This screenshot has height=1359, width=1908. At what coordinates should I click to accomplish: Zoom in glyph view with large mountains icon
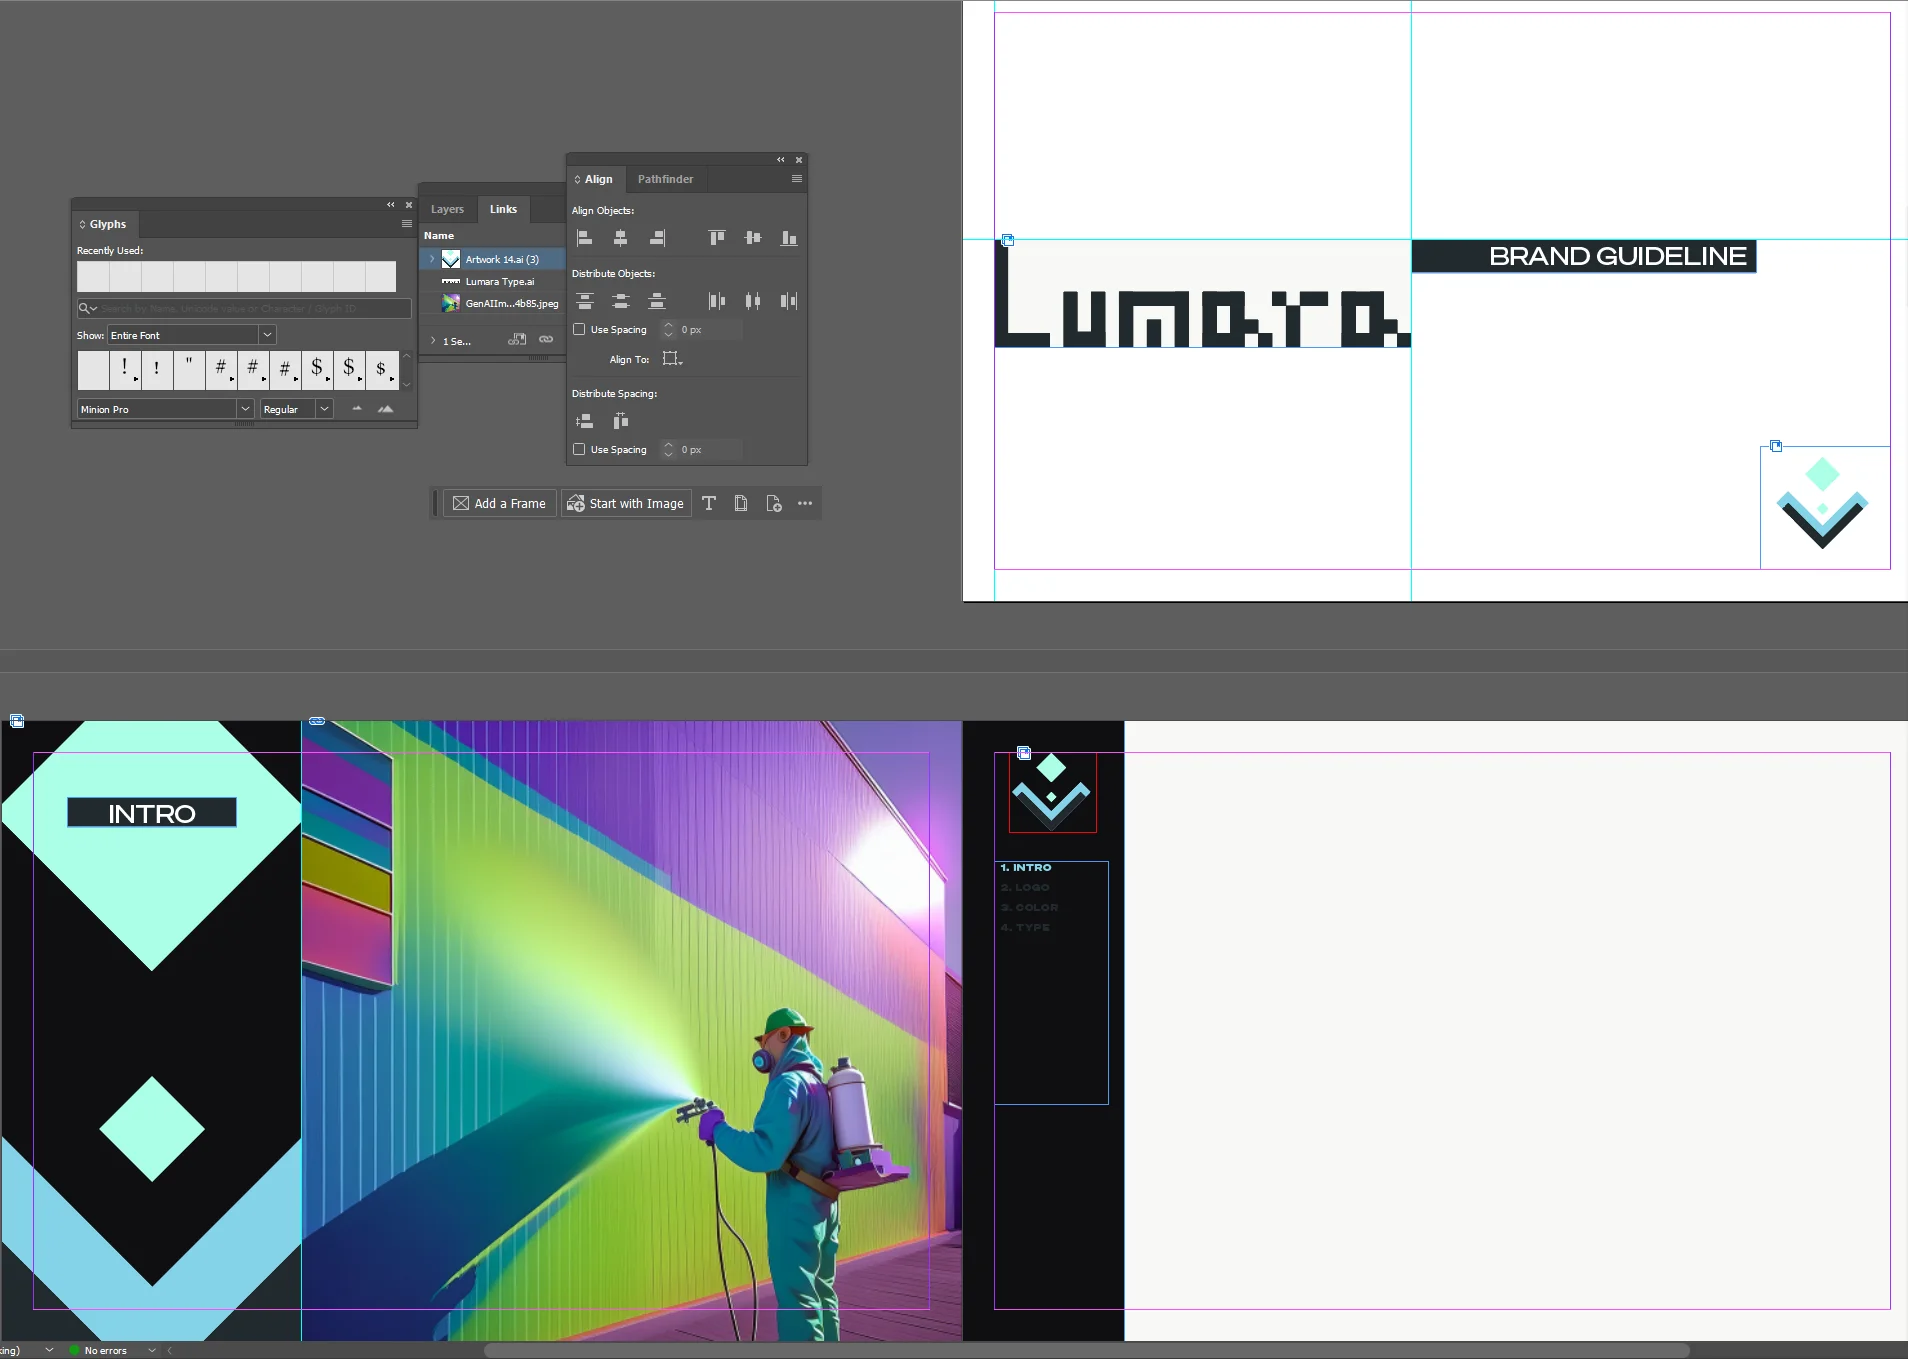tap(385, 409)
